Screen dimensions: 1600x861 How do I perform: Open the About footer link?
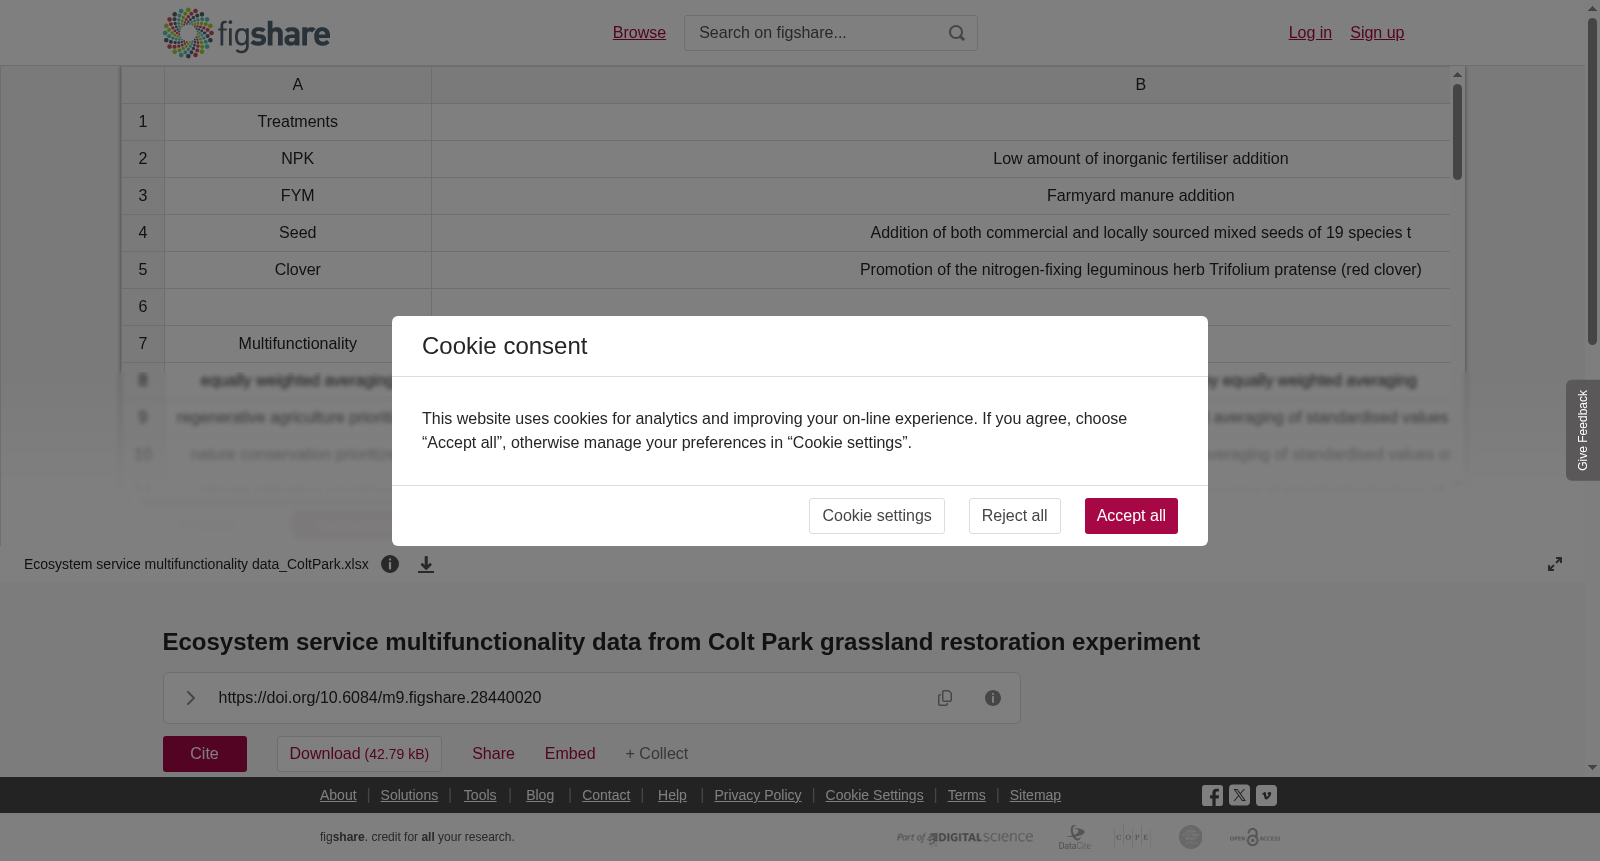[338, 795]
